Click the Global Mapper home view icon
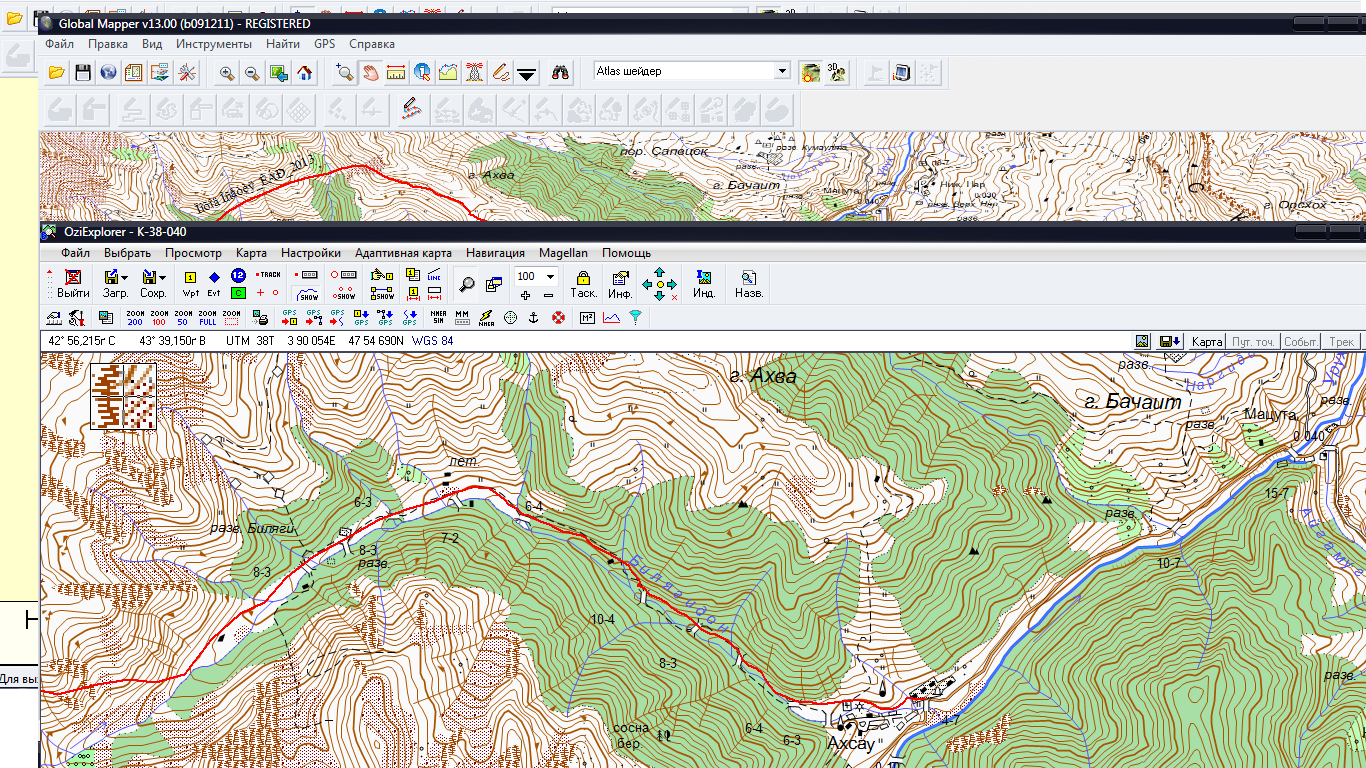1366x768 pixels. click(x=305, y=73)
